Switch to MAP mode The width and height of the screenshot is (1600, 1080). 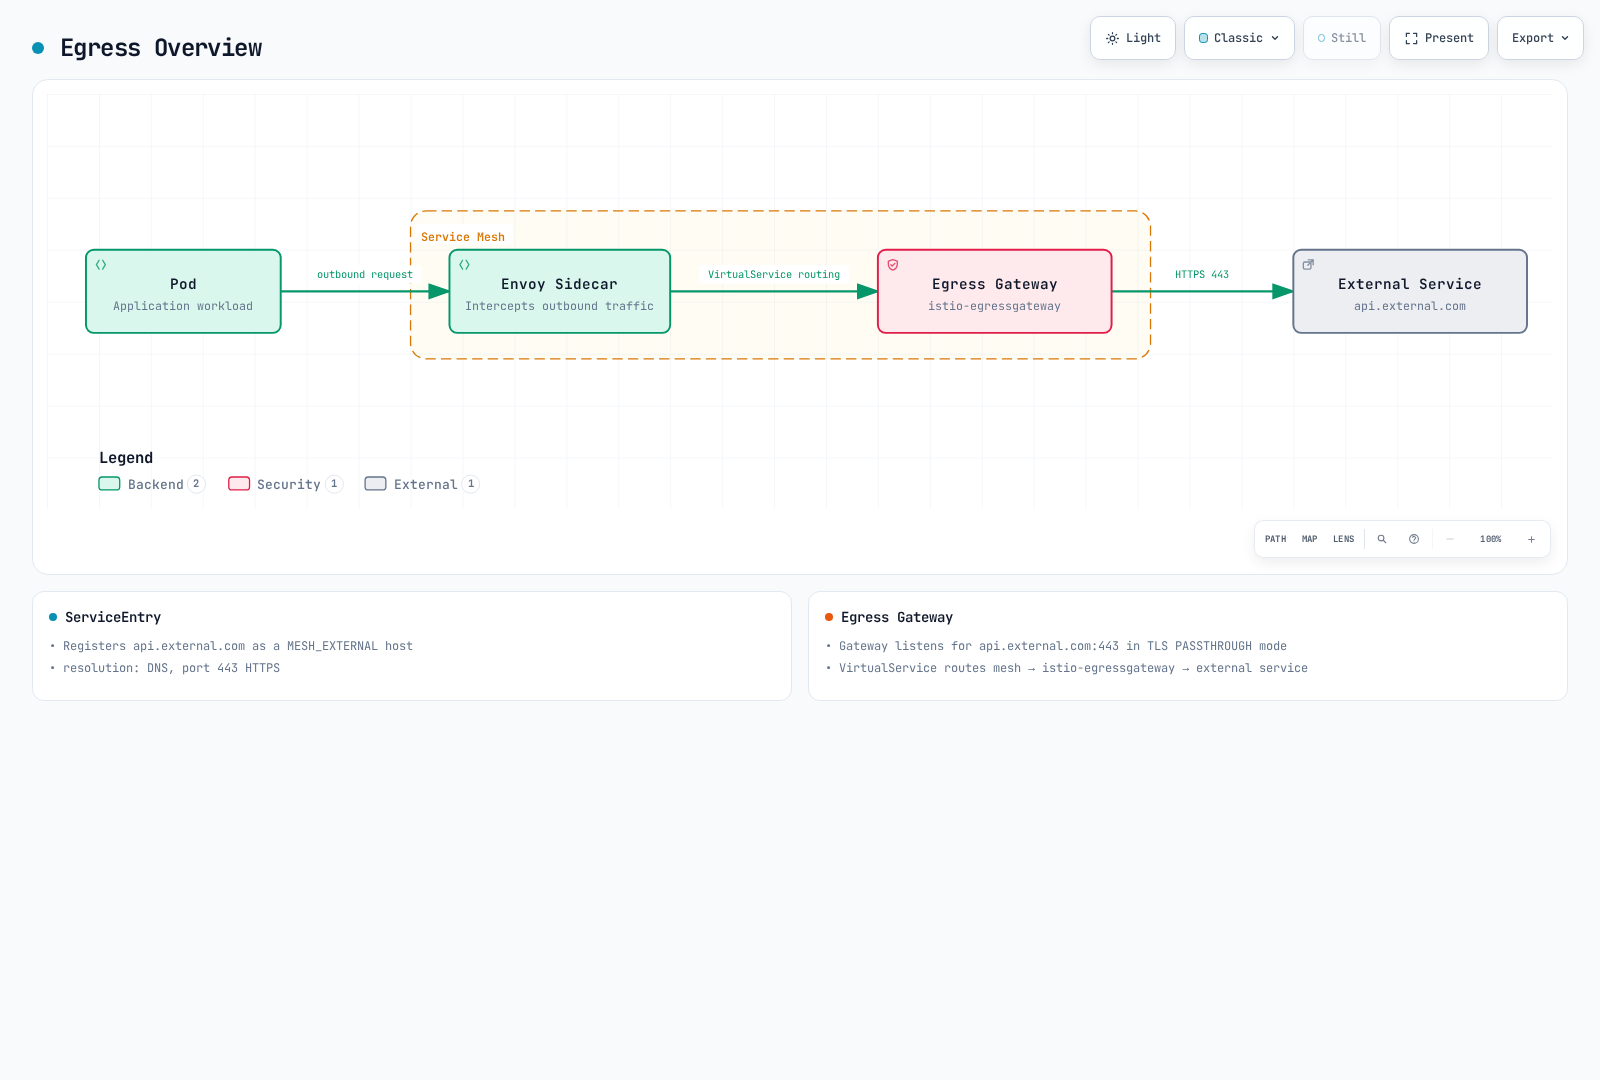pos(1310,539)
